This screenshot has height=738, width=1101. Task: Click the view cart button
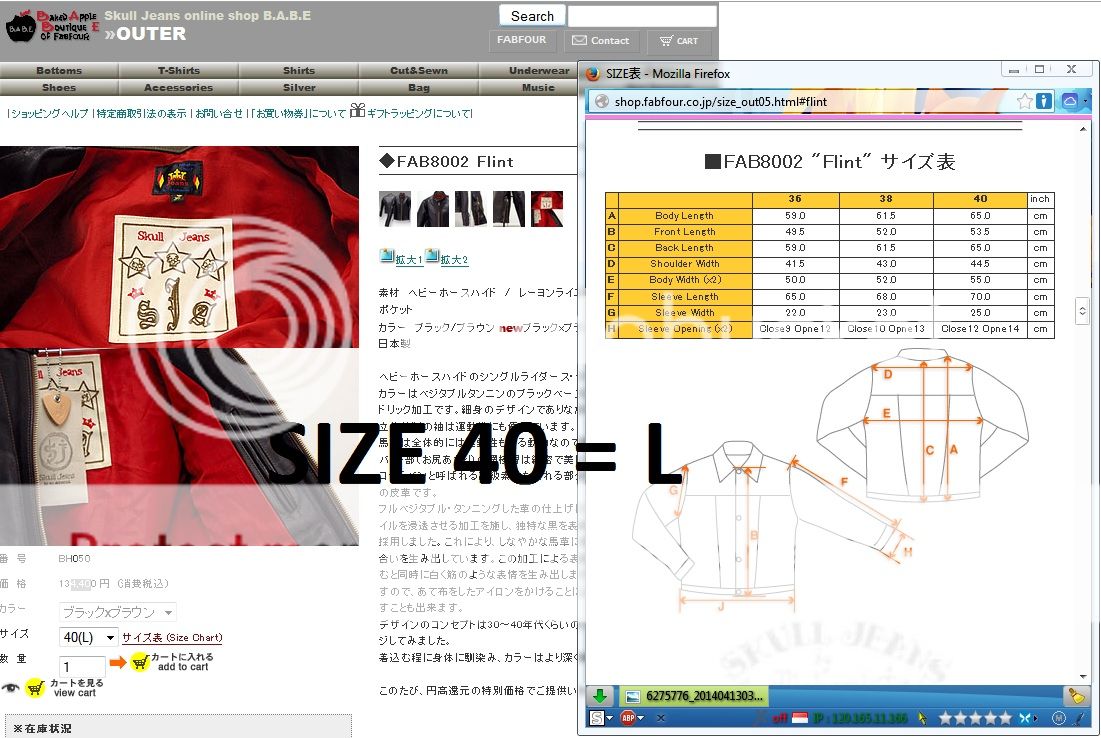pos(65,687)
